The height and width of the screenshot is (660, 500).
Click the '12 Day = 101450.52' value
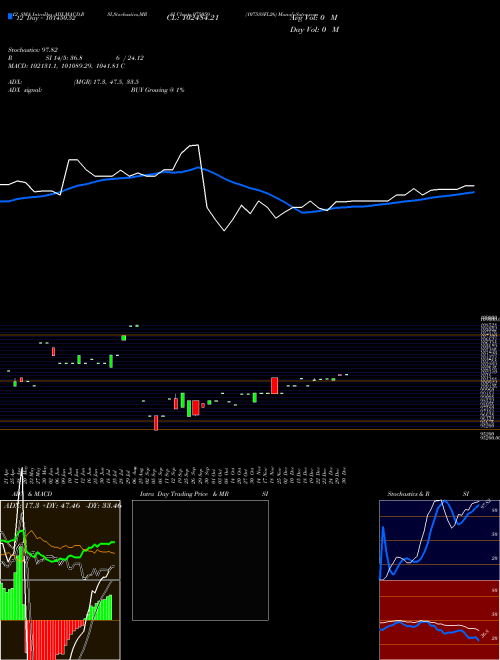click(45, 19)
